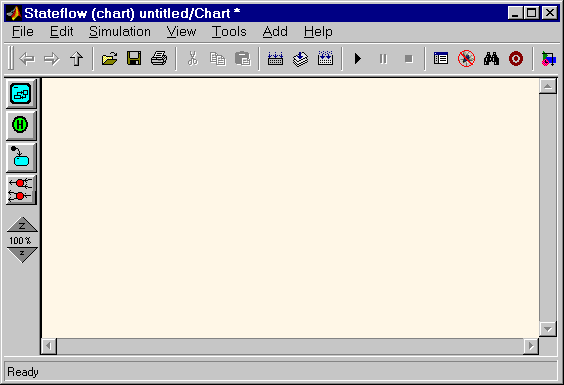
Task: Zoom in with the upper Z arrow
Action: [x=22, y=225]
